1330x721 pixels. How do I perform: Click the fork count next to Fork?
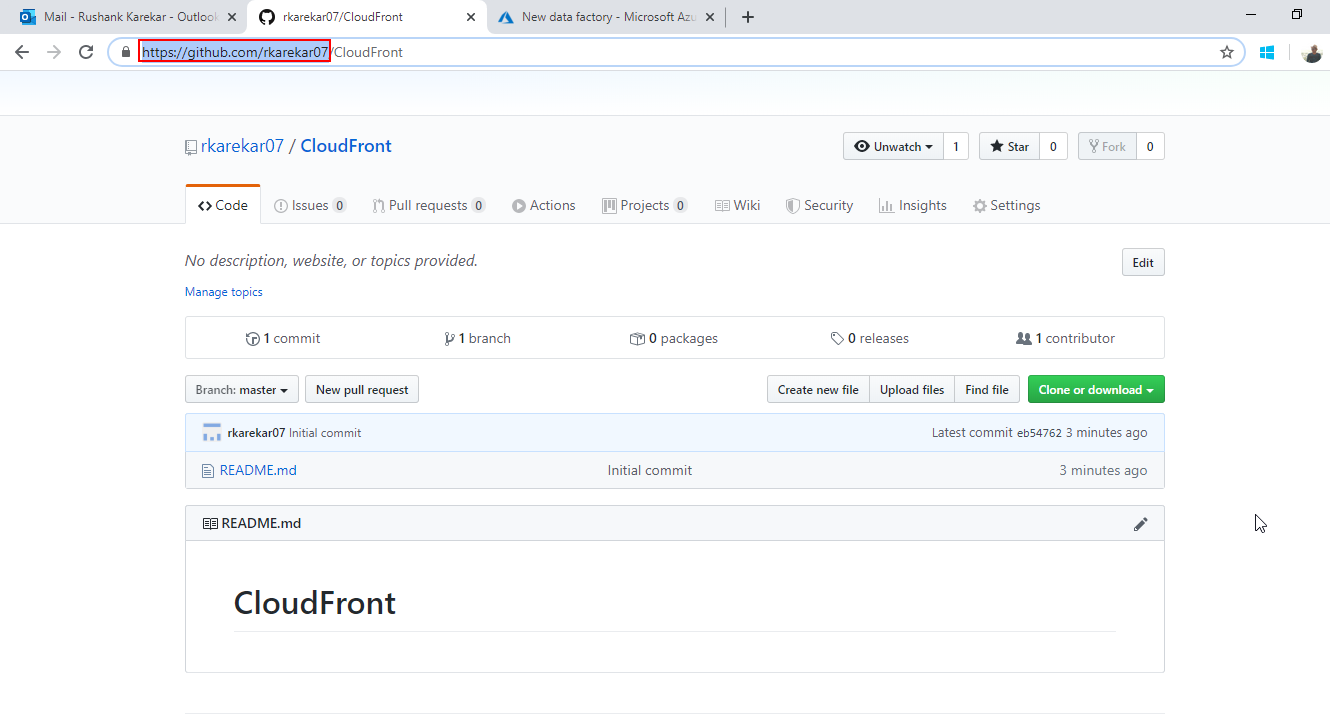(1150, 147)
